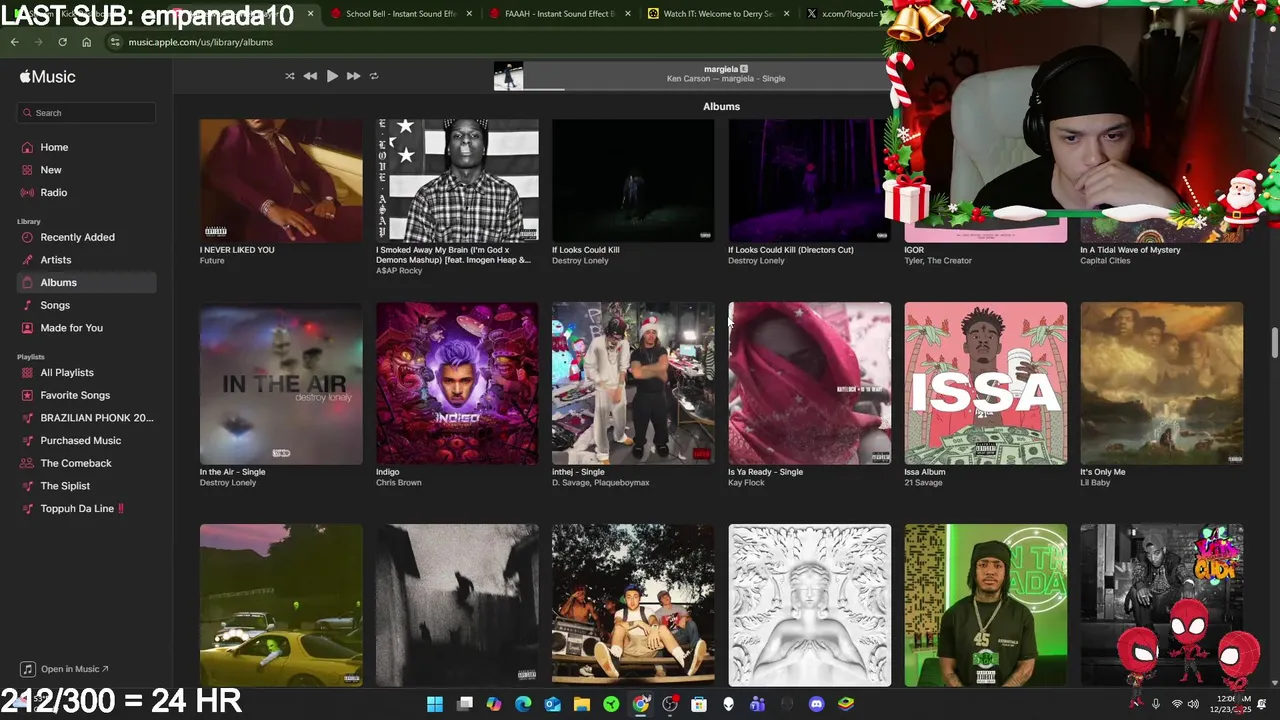Click Kay Flock artist link
Viewport: 1280px width, 720px height.
pyautogui.click(x=747, y=483)
